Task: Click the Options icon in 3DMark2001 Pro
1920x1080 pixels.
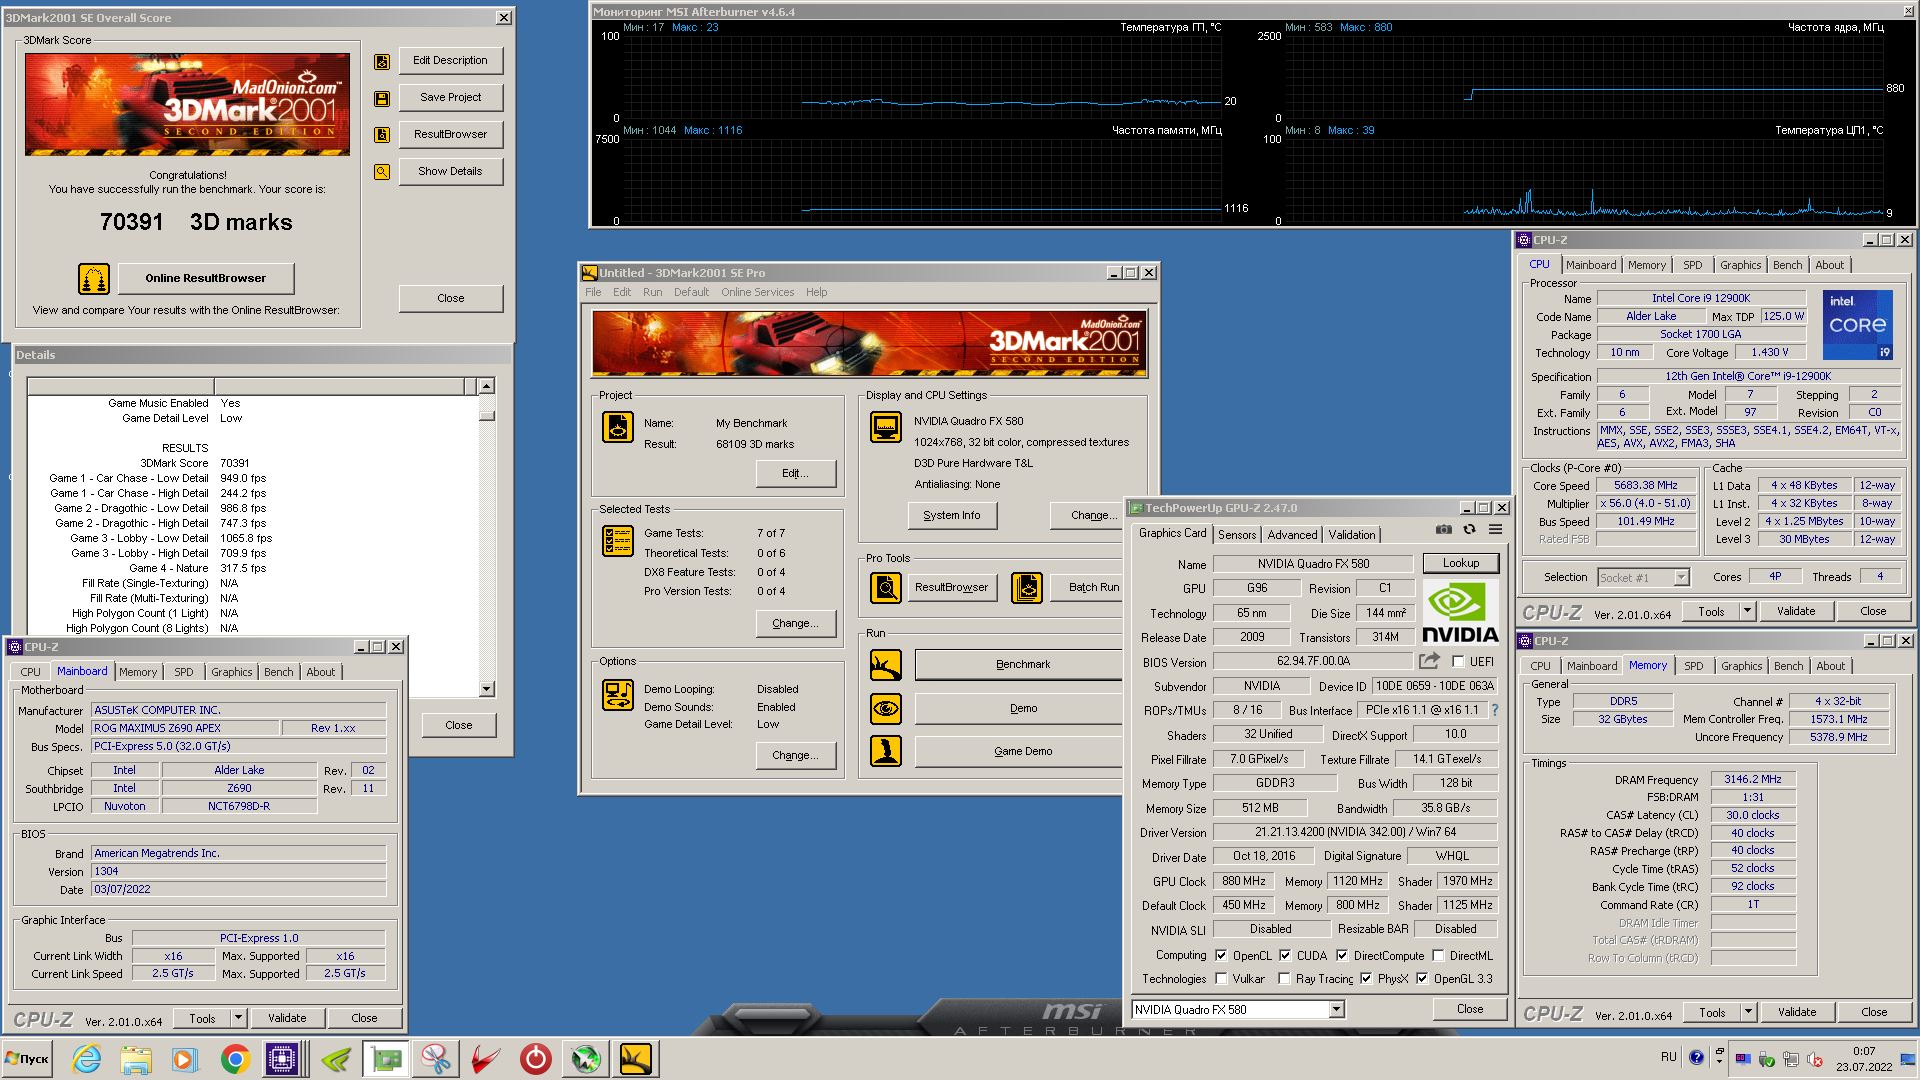Action: pos(618,694)
